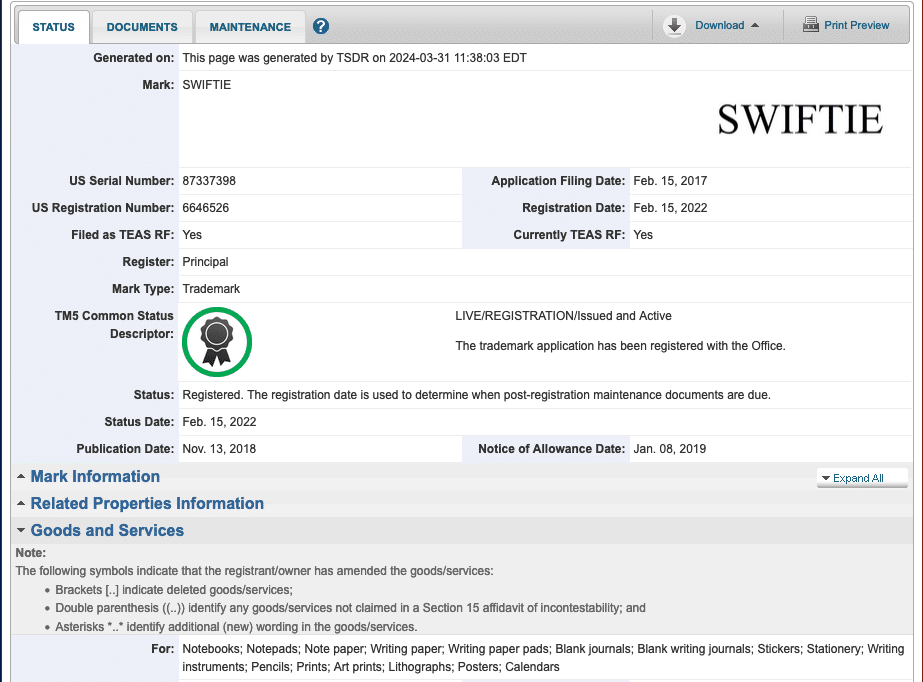
Task: Switch to the STATUS tab
Action: pyautogui.click(x=54, y=27)
